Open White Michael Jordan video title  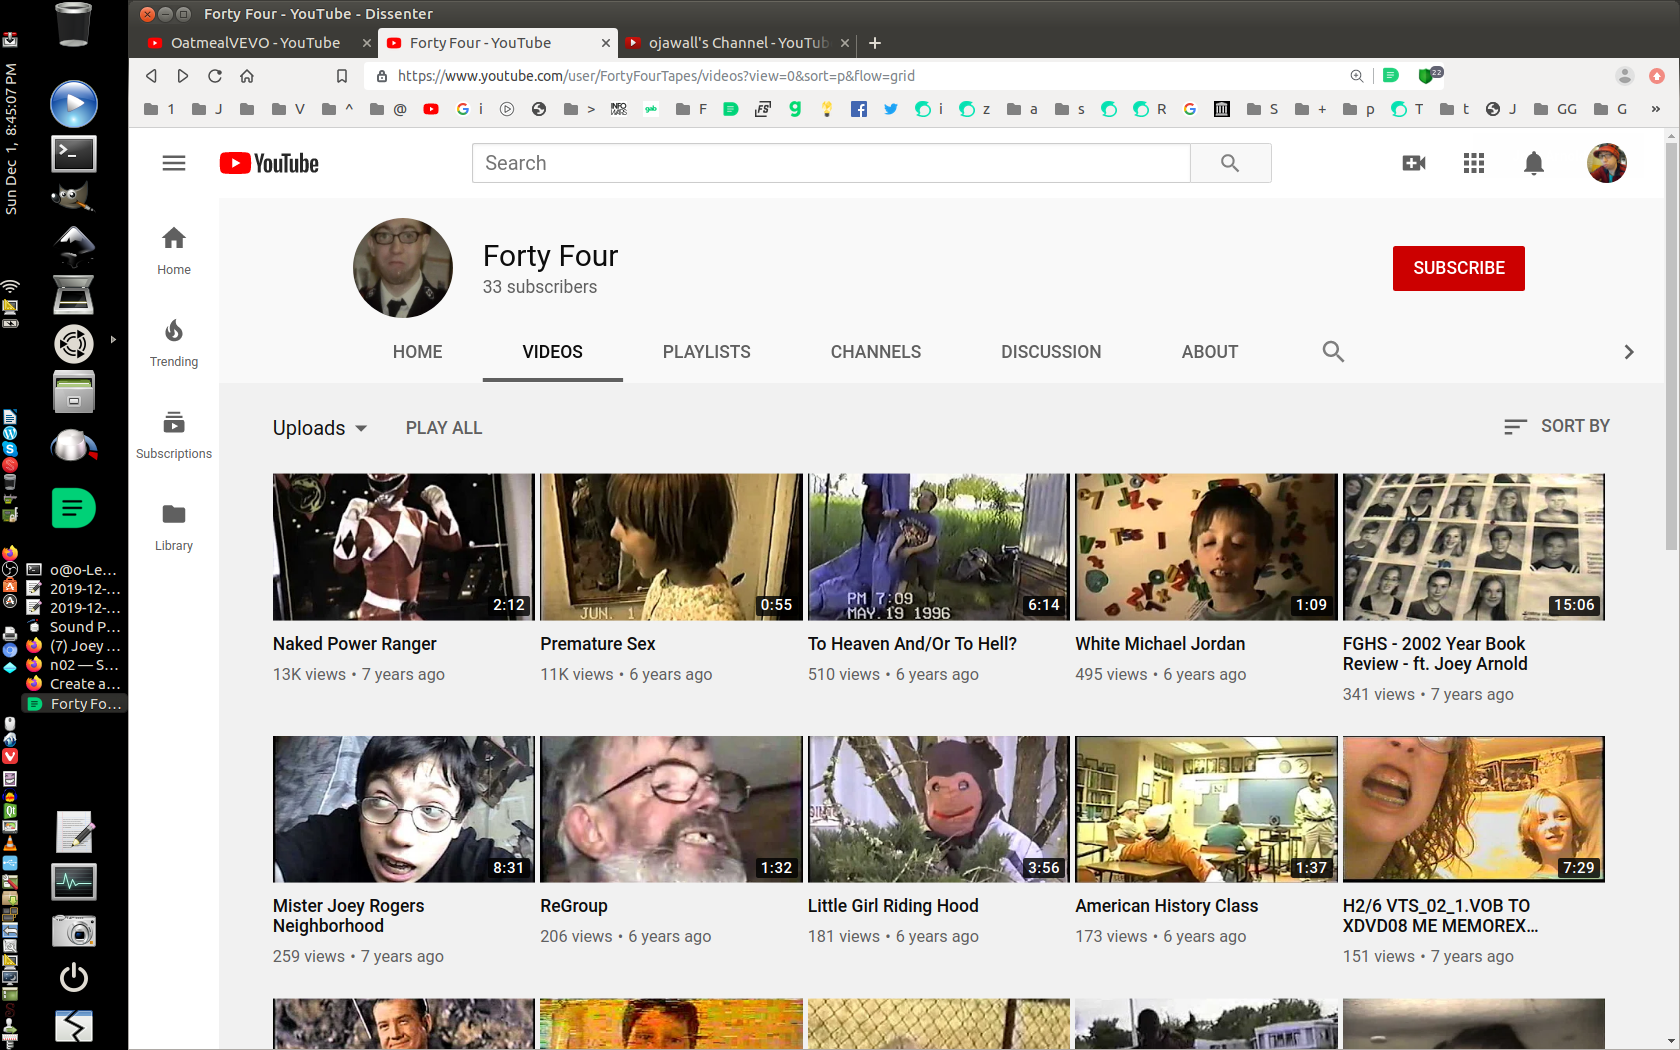point(1160,644)
